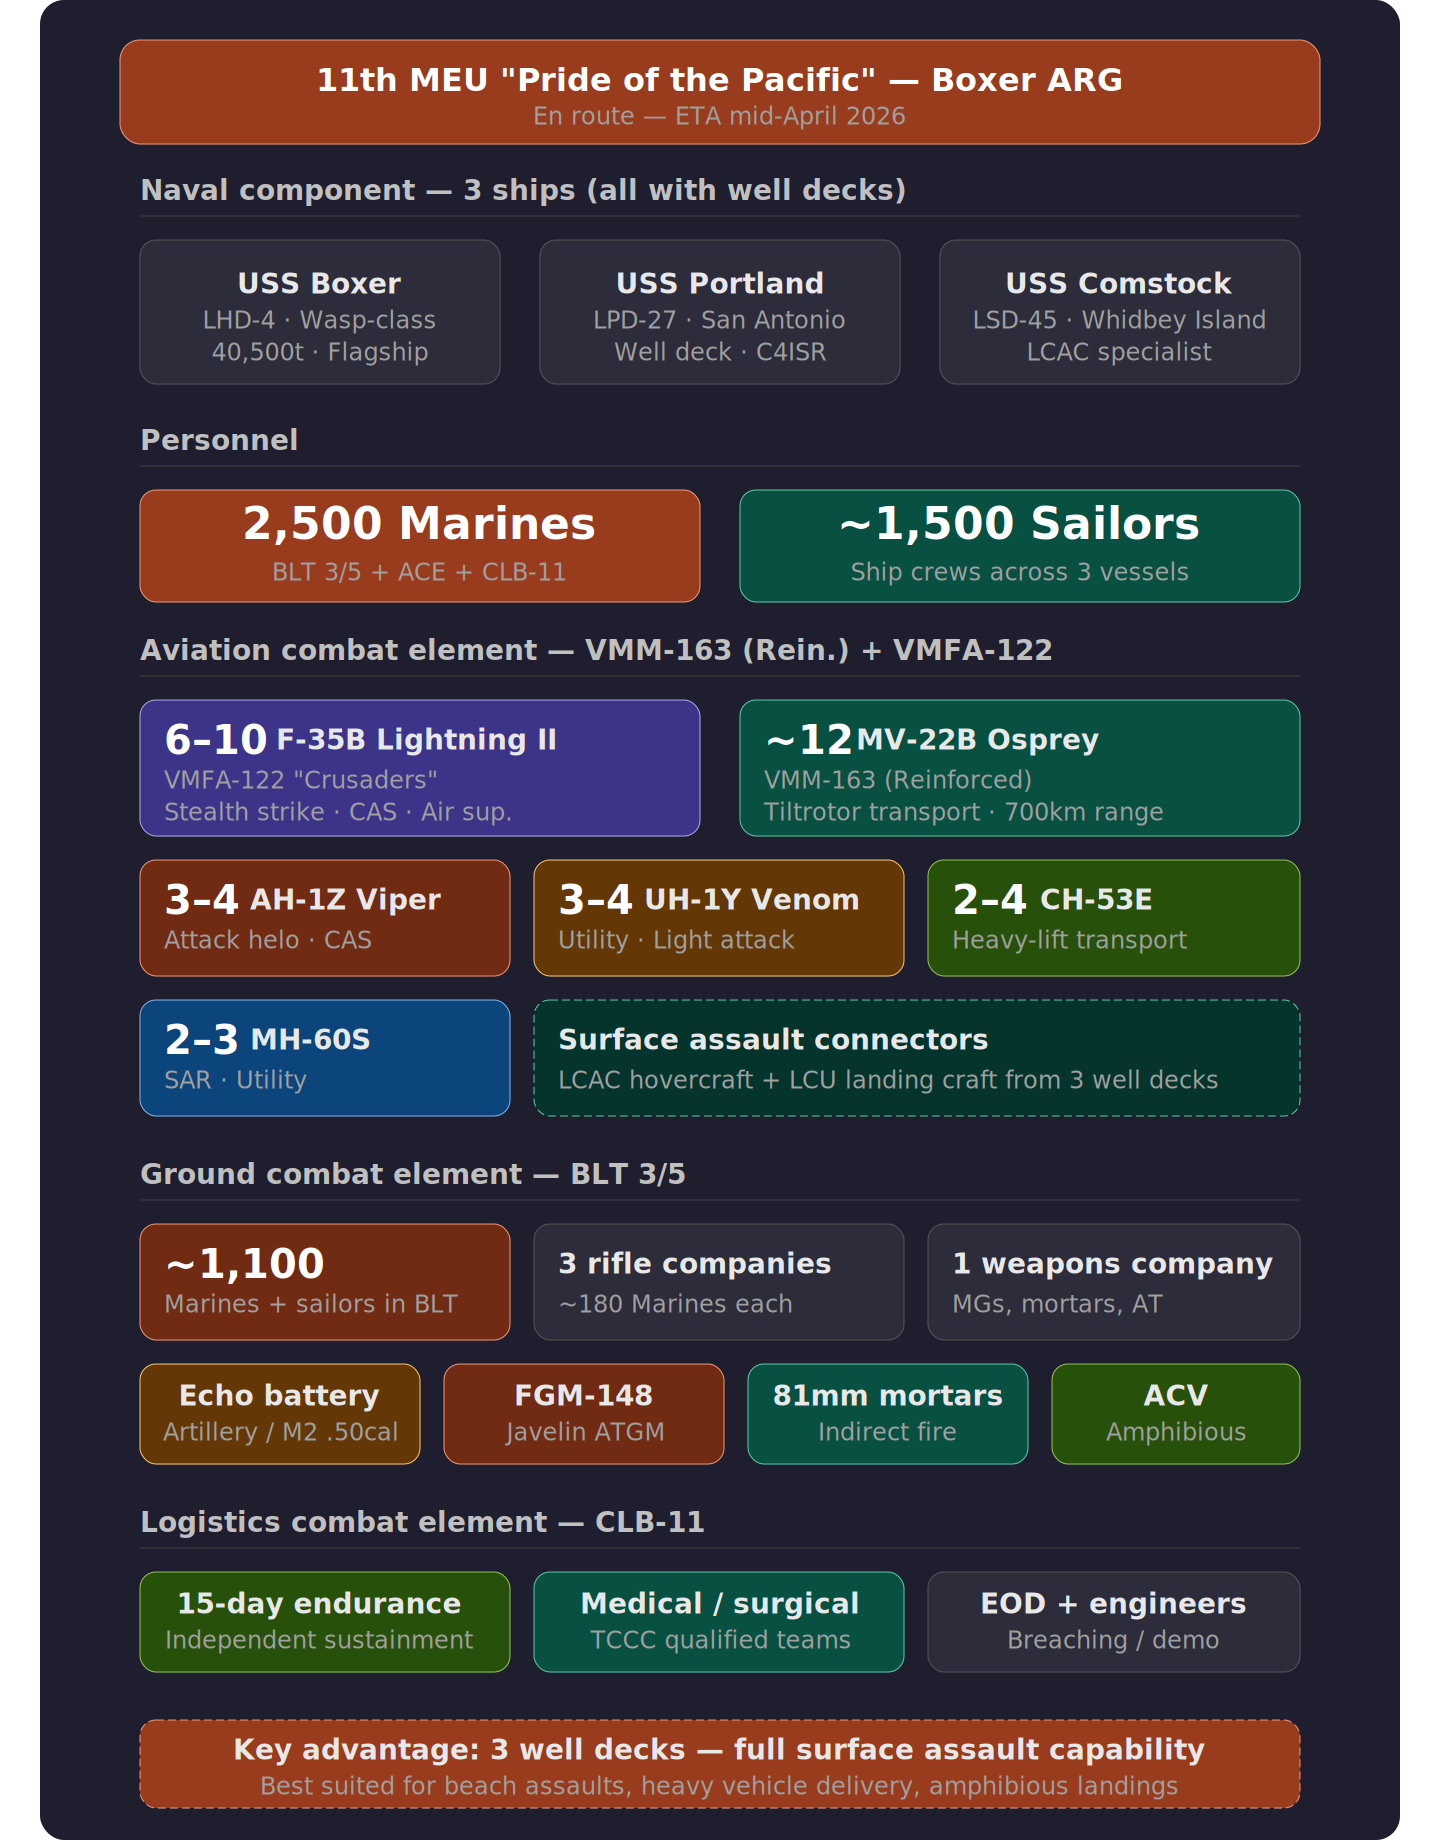The width and height of the screenshot is (1440, 1840).
Task: Click the CH-53E heavy-lift card
Action: click(1113, 918)
